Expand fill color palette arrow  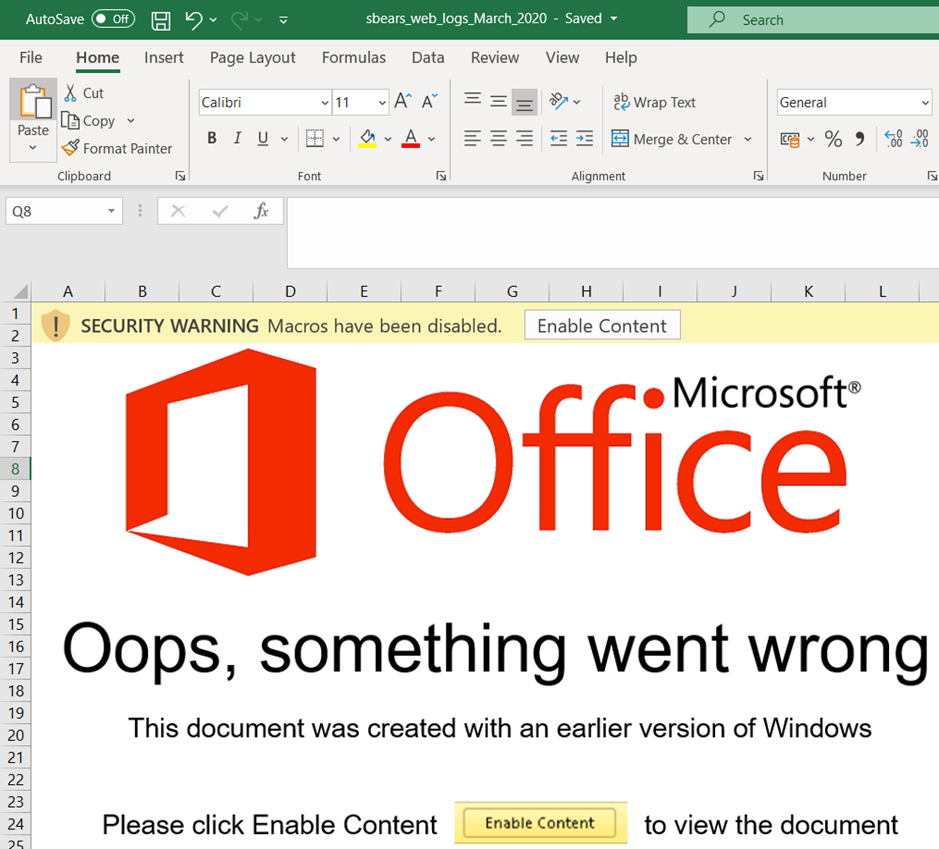point(388,139)
